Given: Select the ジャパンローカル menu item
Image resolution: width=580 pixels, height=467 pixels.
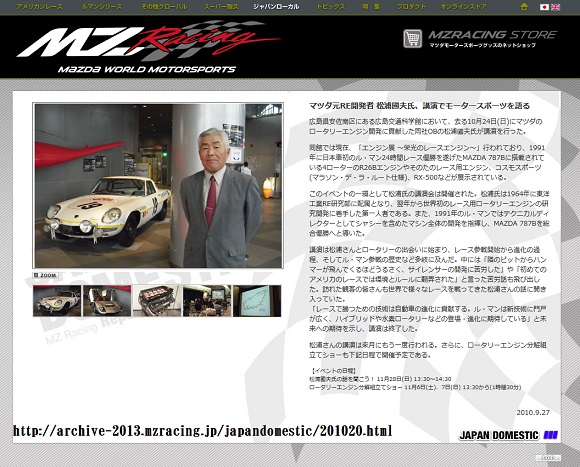Looking at the screenshot, I should (x=276, y=7).
